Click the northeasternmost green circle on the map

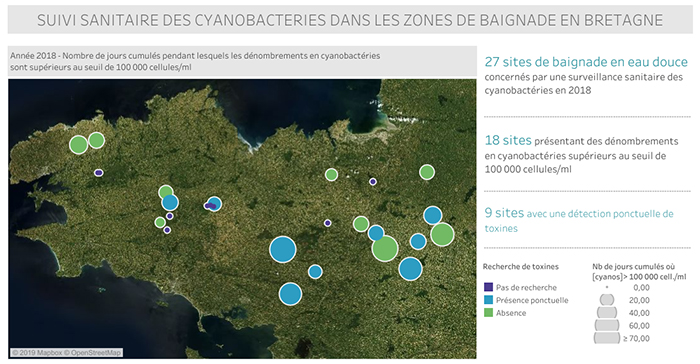[x=427, y=172]
